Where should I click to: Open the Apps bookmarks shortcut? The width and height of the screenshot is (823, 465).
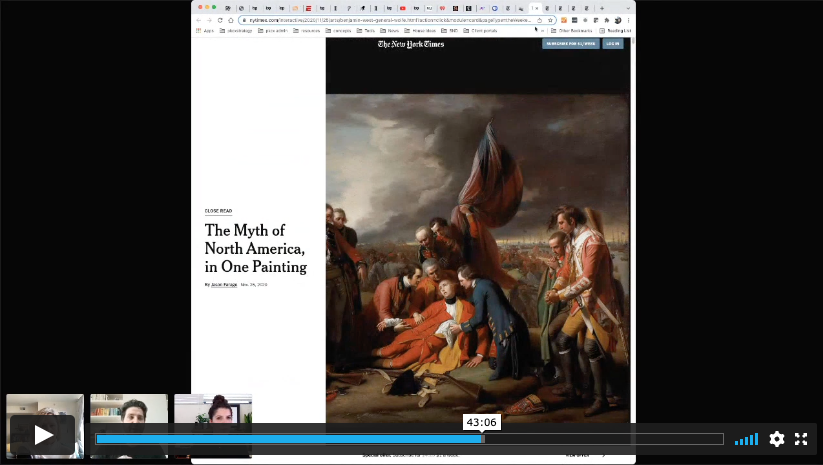click(205, 31)
